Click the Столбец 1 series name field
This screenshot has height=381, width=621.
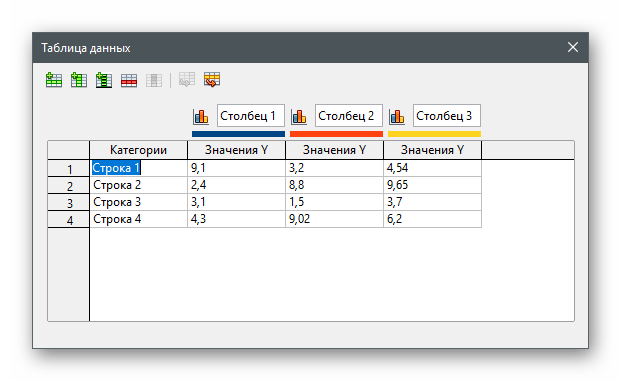point(251,116)
